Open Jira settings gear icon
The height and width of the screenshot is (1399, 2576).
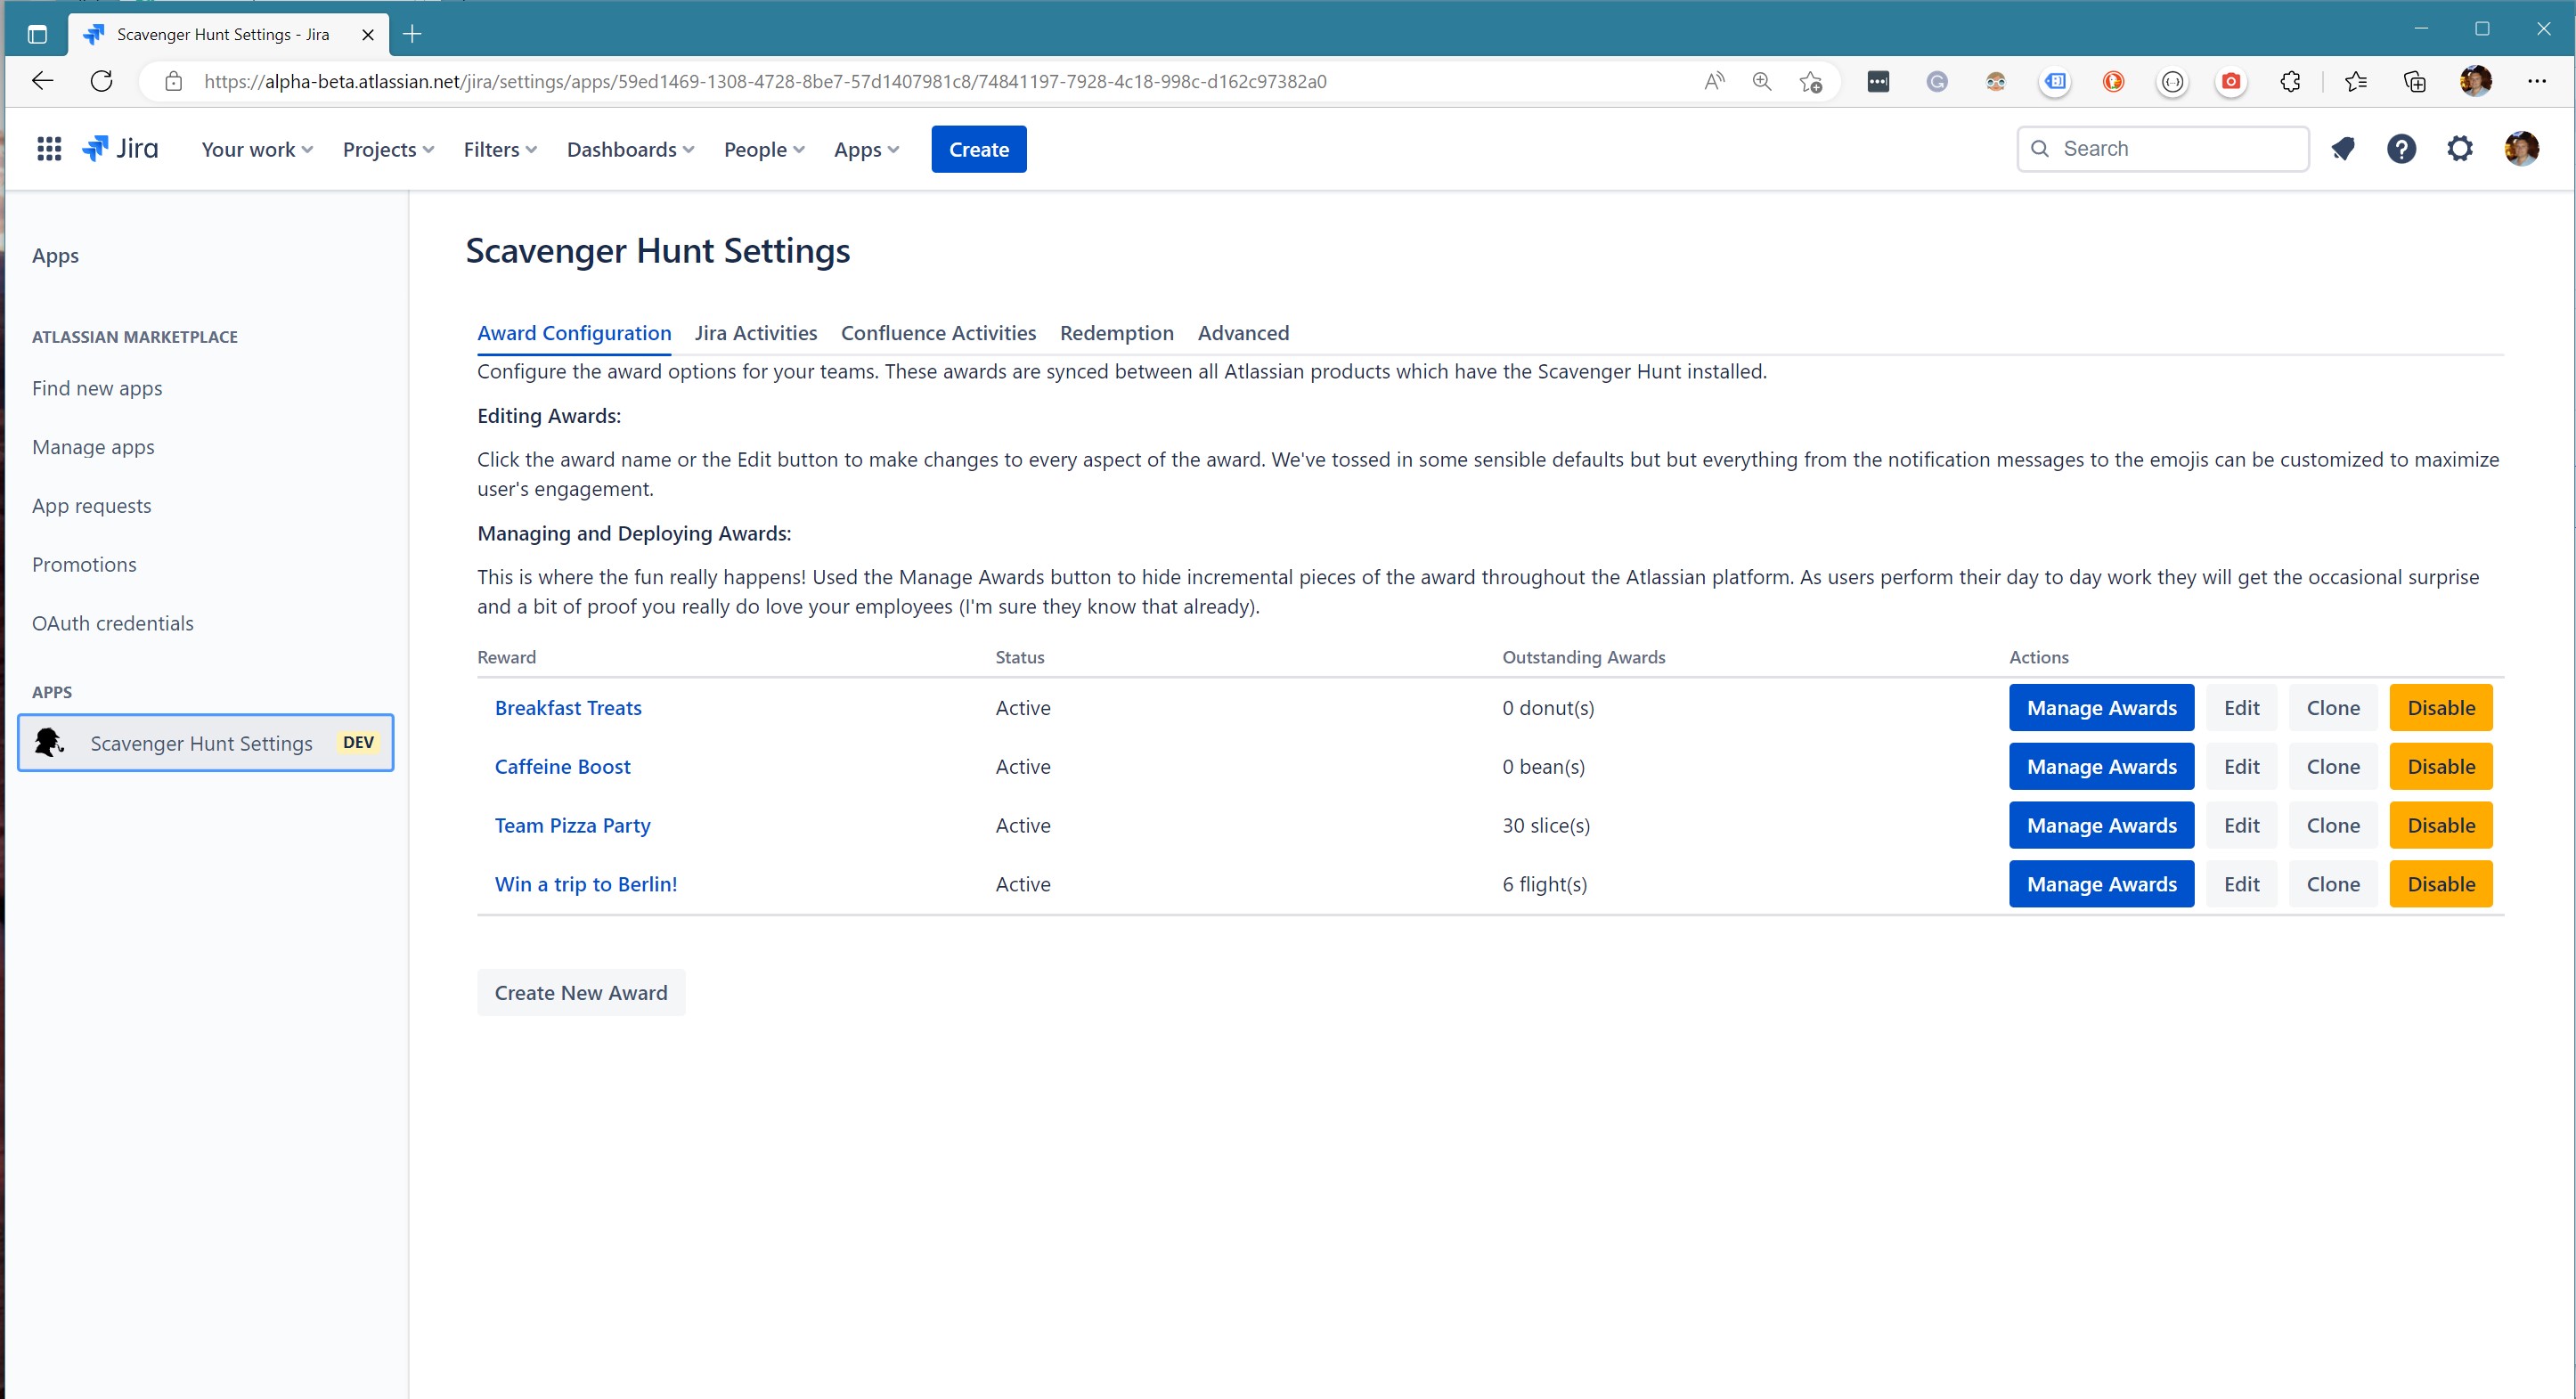[x=2460, y=149]
